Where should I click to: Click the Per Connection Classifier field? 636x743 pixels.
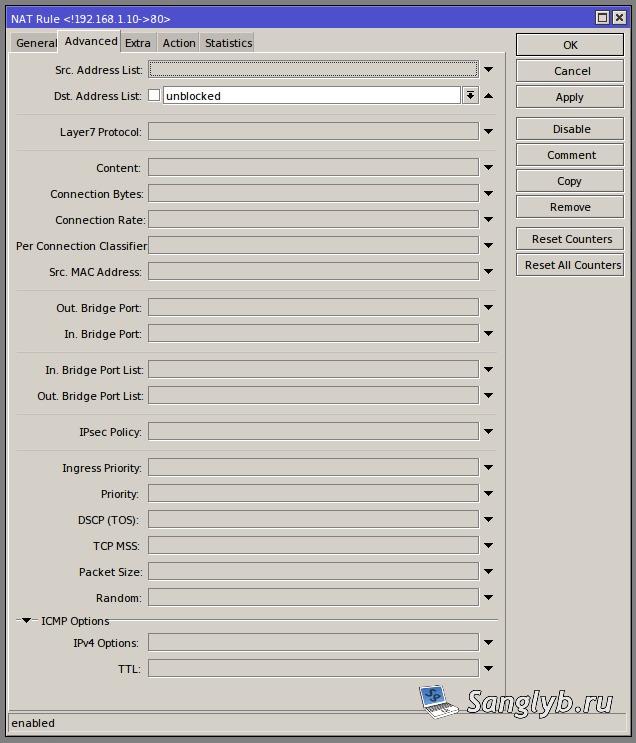[x=313, y=245]
